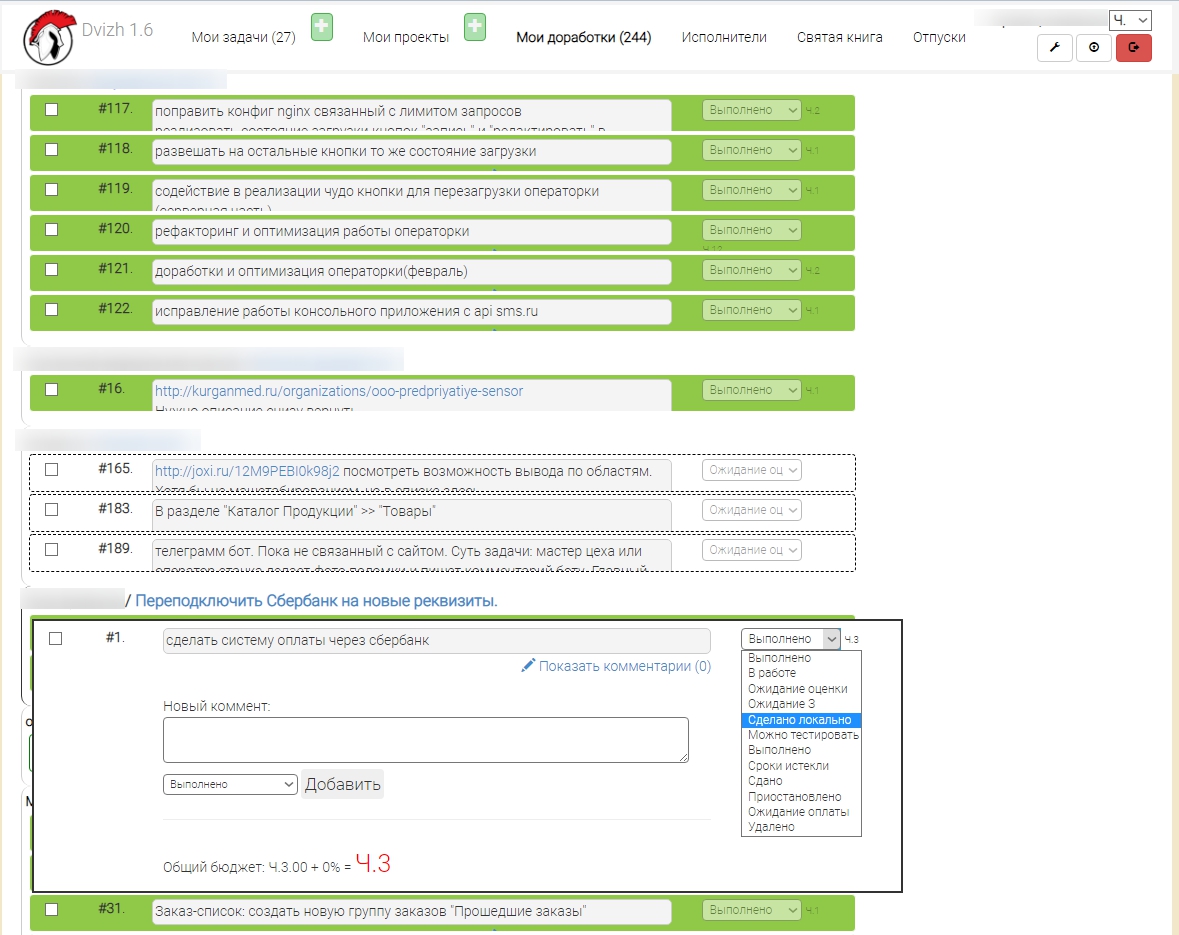1179x935 pixels.
Task: Open the Исполнители tab
Action: (x=724, y=38)
